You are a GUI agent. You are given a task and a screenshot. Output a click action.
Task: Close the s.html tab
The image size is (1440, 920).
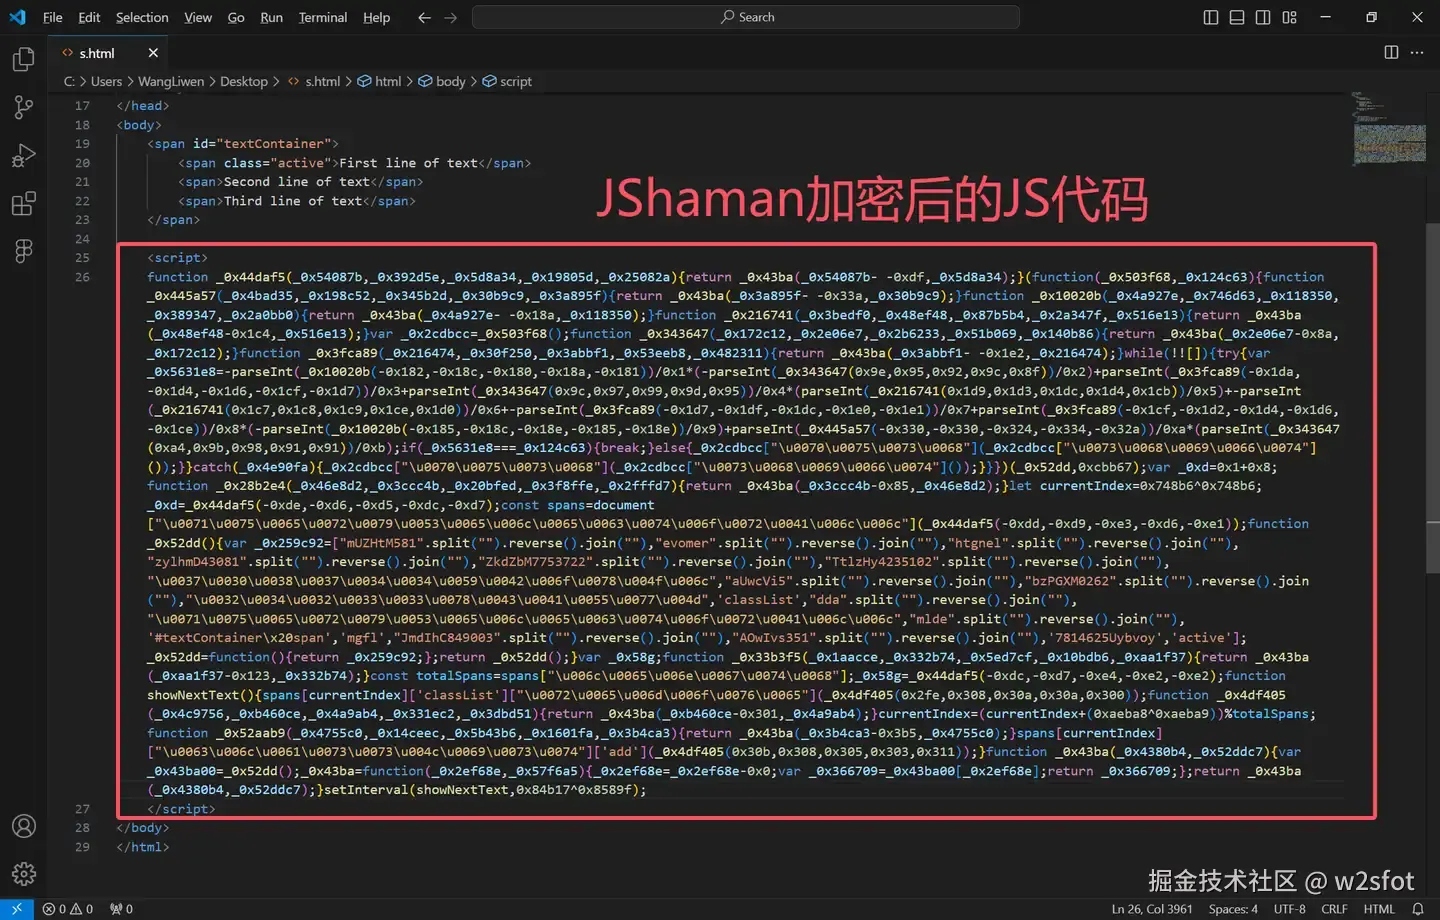(153, 53)
